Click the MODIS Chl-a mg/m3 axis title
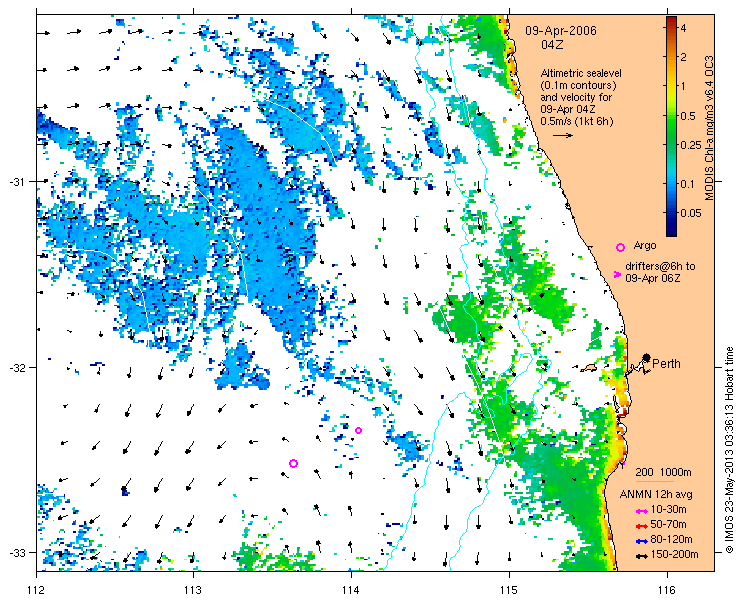740x600 pixels. pyautogui.click(x=709, y=128)
